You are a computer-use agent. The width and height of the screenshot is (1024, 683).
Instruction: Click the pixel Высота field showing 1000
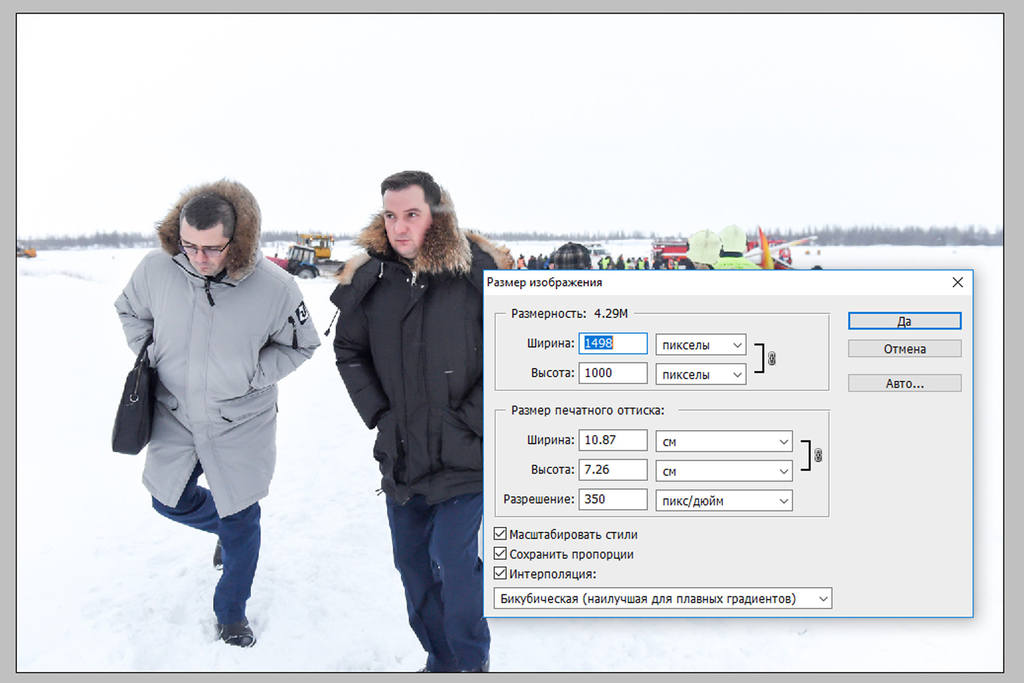click(x=613, y=373)
